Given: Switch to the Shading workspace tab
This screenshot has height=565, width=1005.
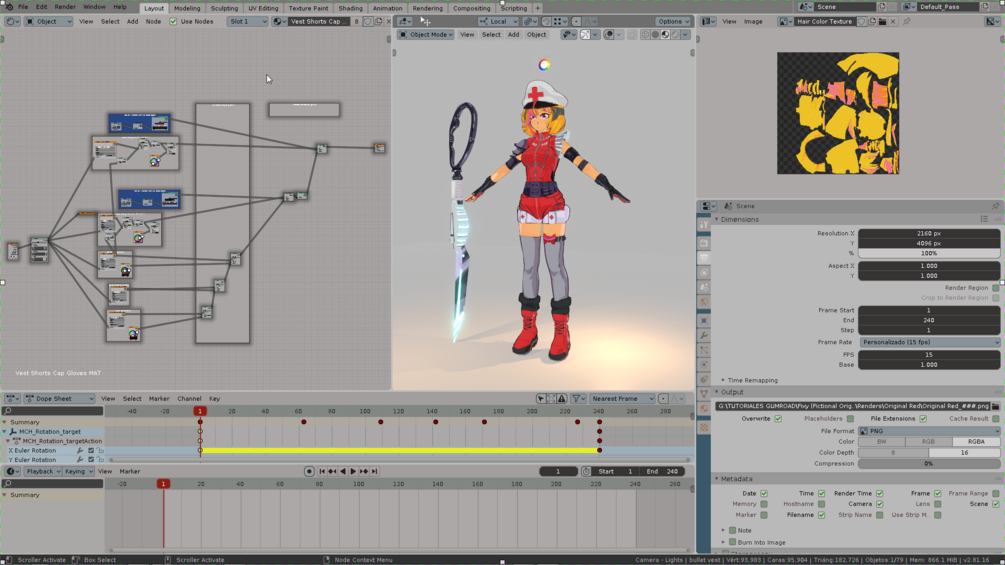Looking at the screenshot, I should 350,8.
